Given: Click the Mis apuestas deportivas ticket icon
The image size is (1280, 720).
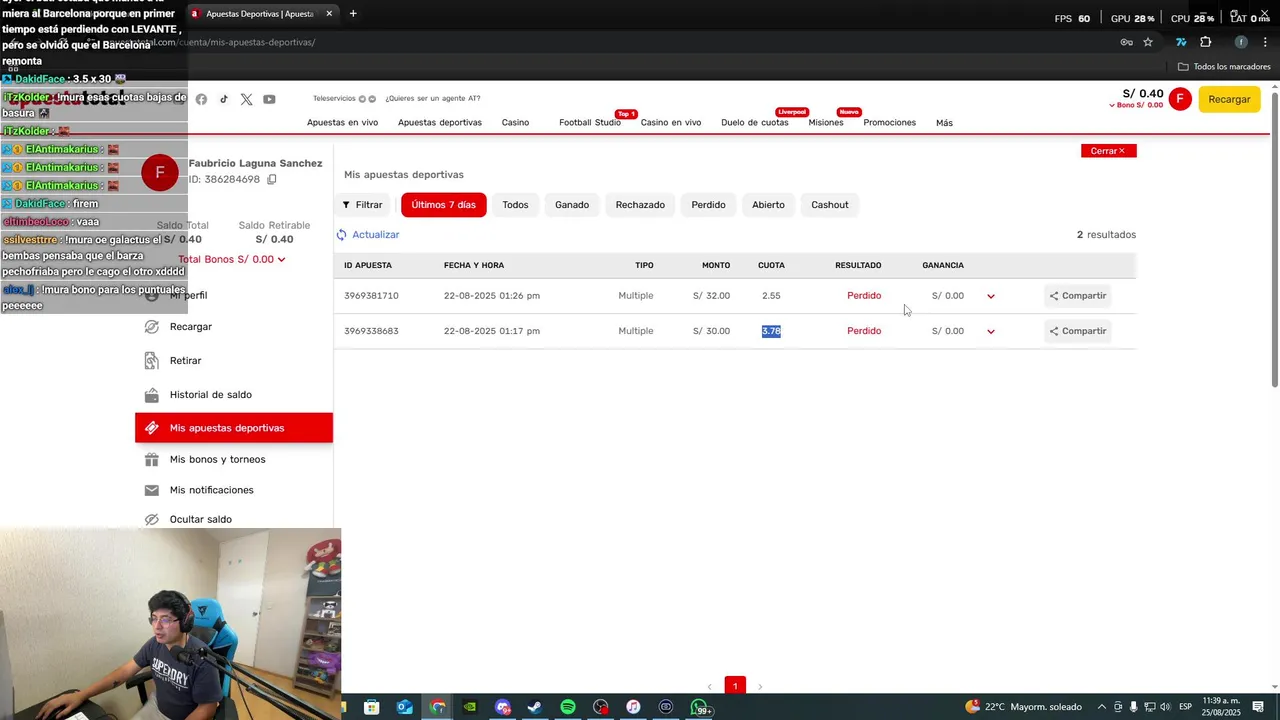Looking at the screenshot, I should pos(151,428).
